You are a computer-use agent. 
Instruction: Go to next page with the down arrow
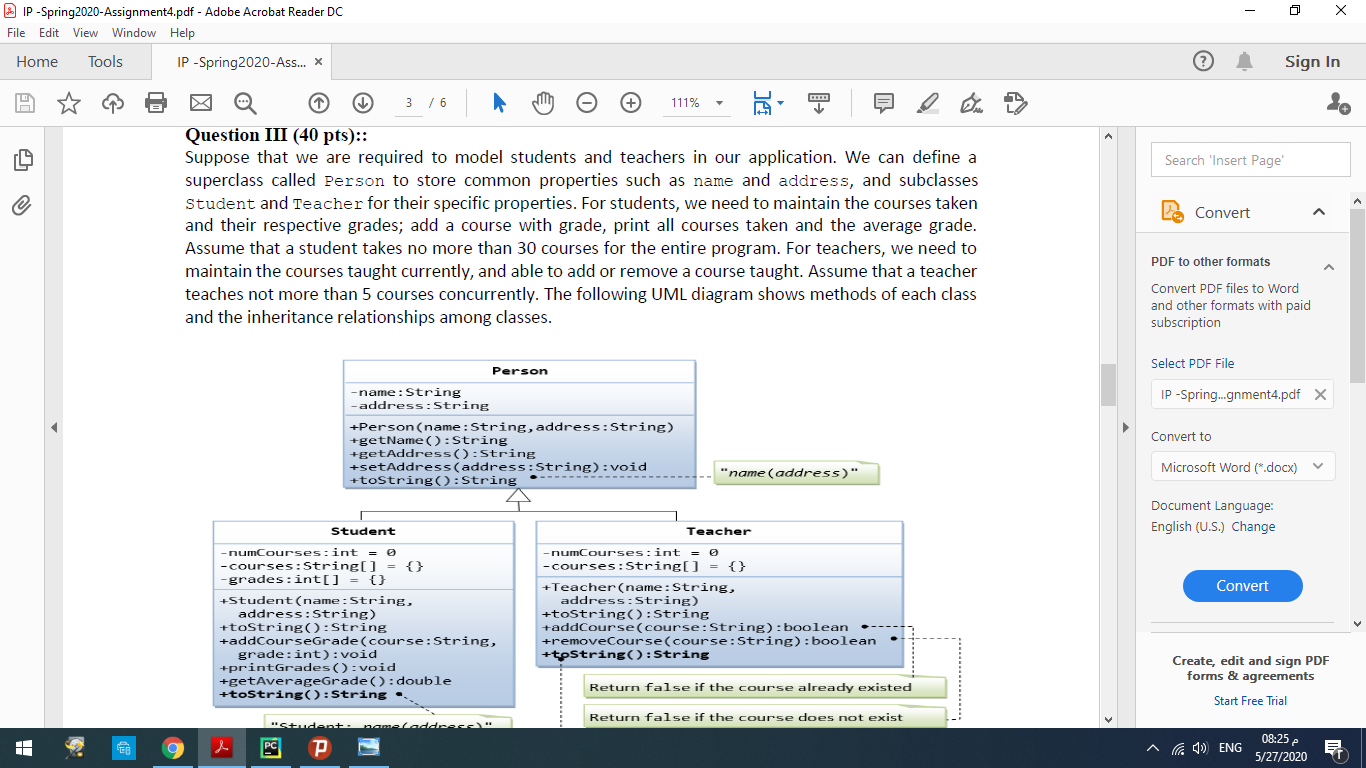(362, 103)
